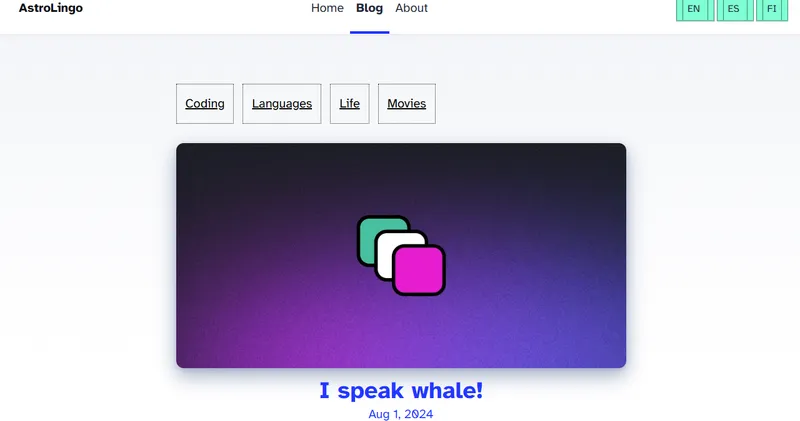800x421 pixels.
Task: Click the magenta front square icon
Action: click(419, 270)
